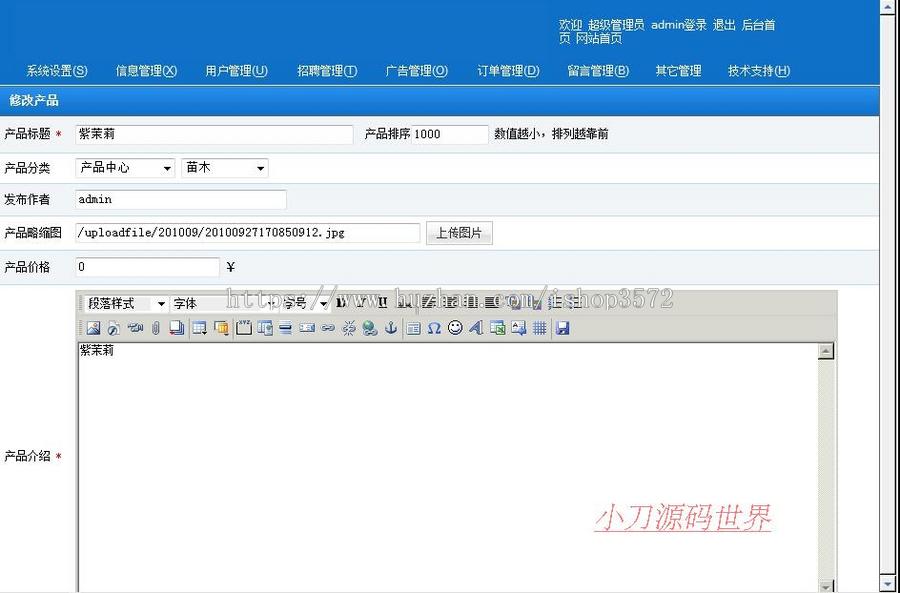
Task: Click the stacked pages icon after the paperclip
Action: click(177, 328)
